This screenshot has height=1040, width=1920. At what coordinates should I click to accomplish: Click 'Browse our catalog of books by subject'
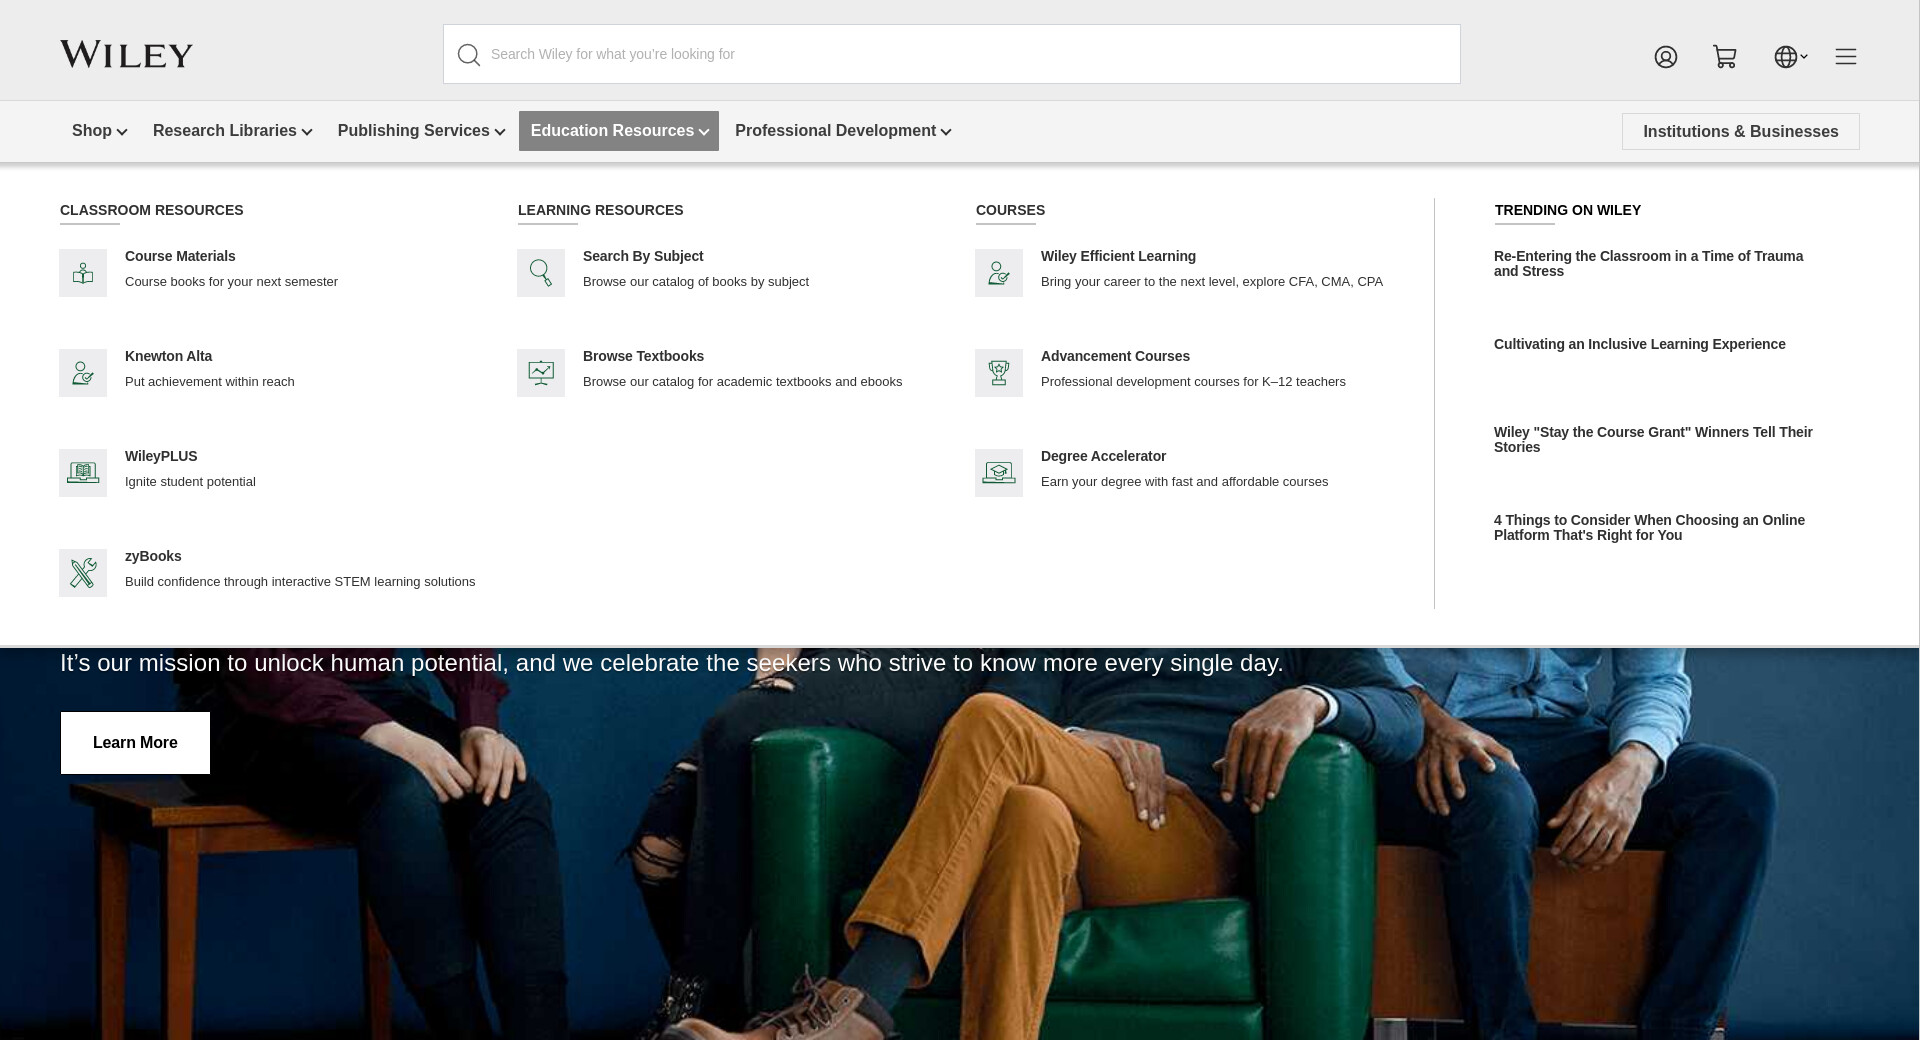696,282
